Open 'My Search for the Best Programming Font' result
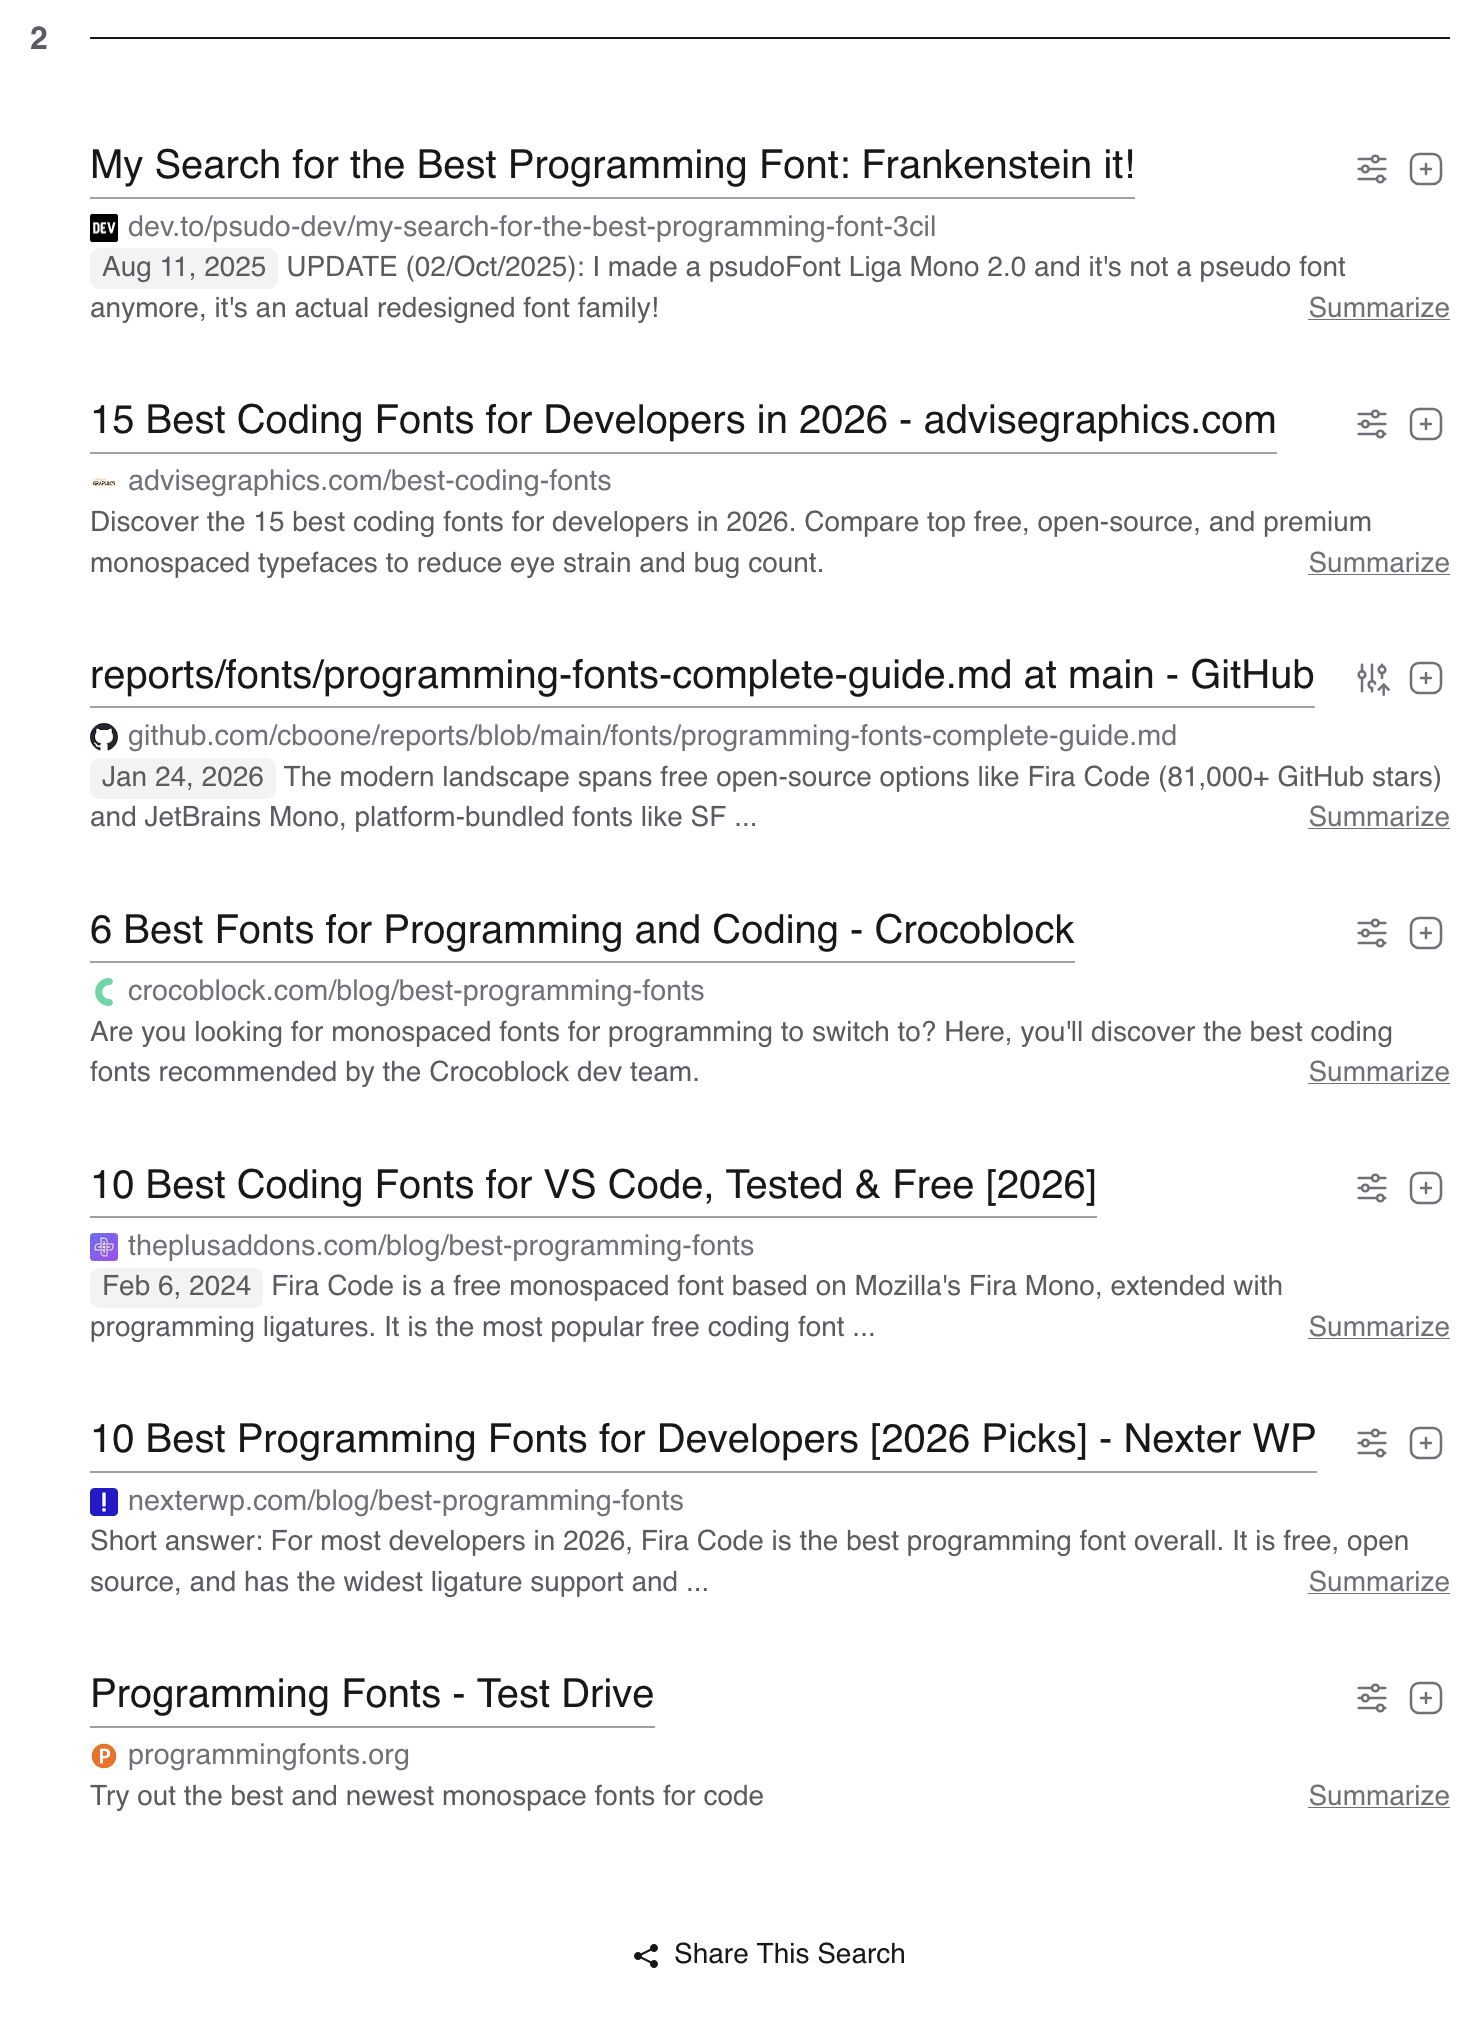The height and width of the screenshot is (2032, 1484). coord(612,166)
